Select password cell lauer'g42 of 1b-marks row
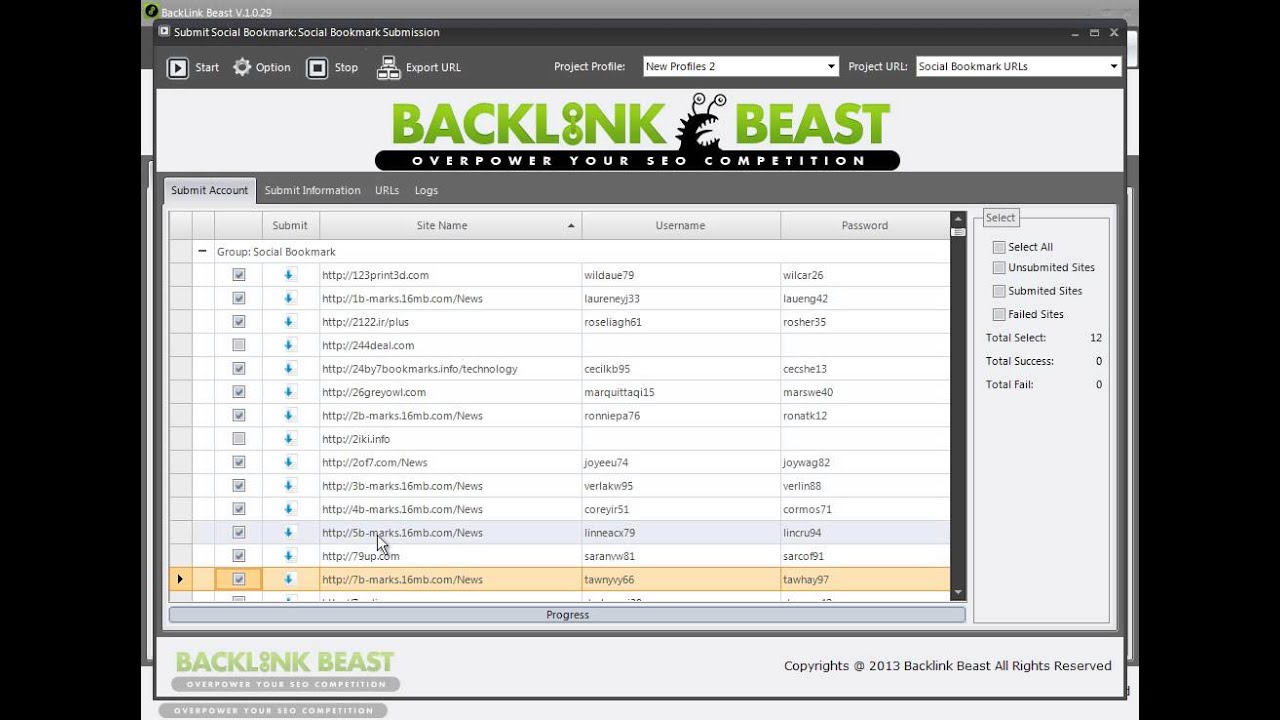 pyautogui.click(x=865, y=298)
